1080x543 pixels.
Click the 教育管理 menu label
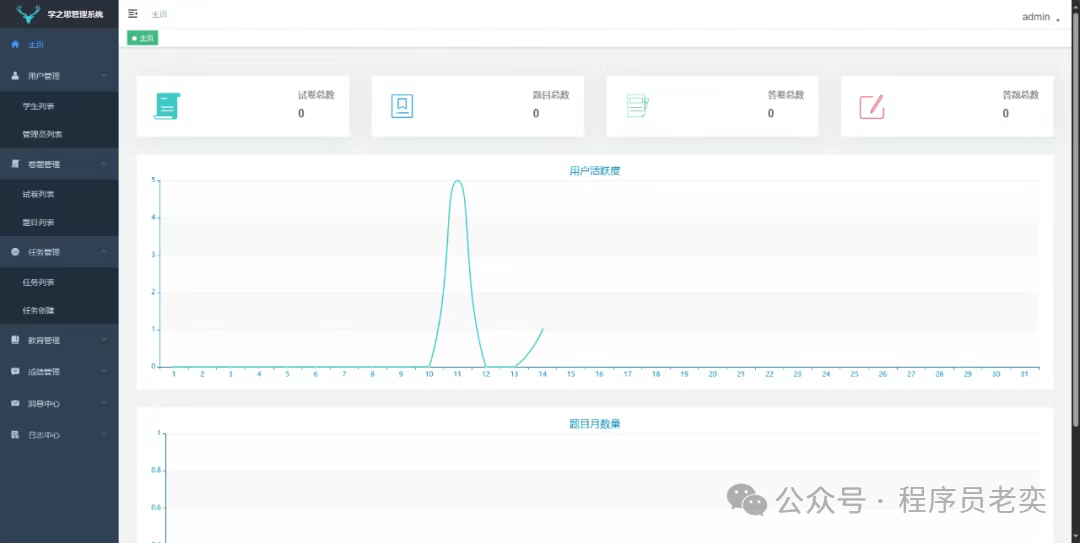[43, 340]
